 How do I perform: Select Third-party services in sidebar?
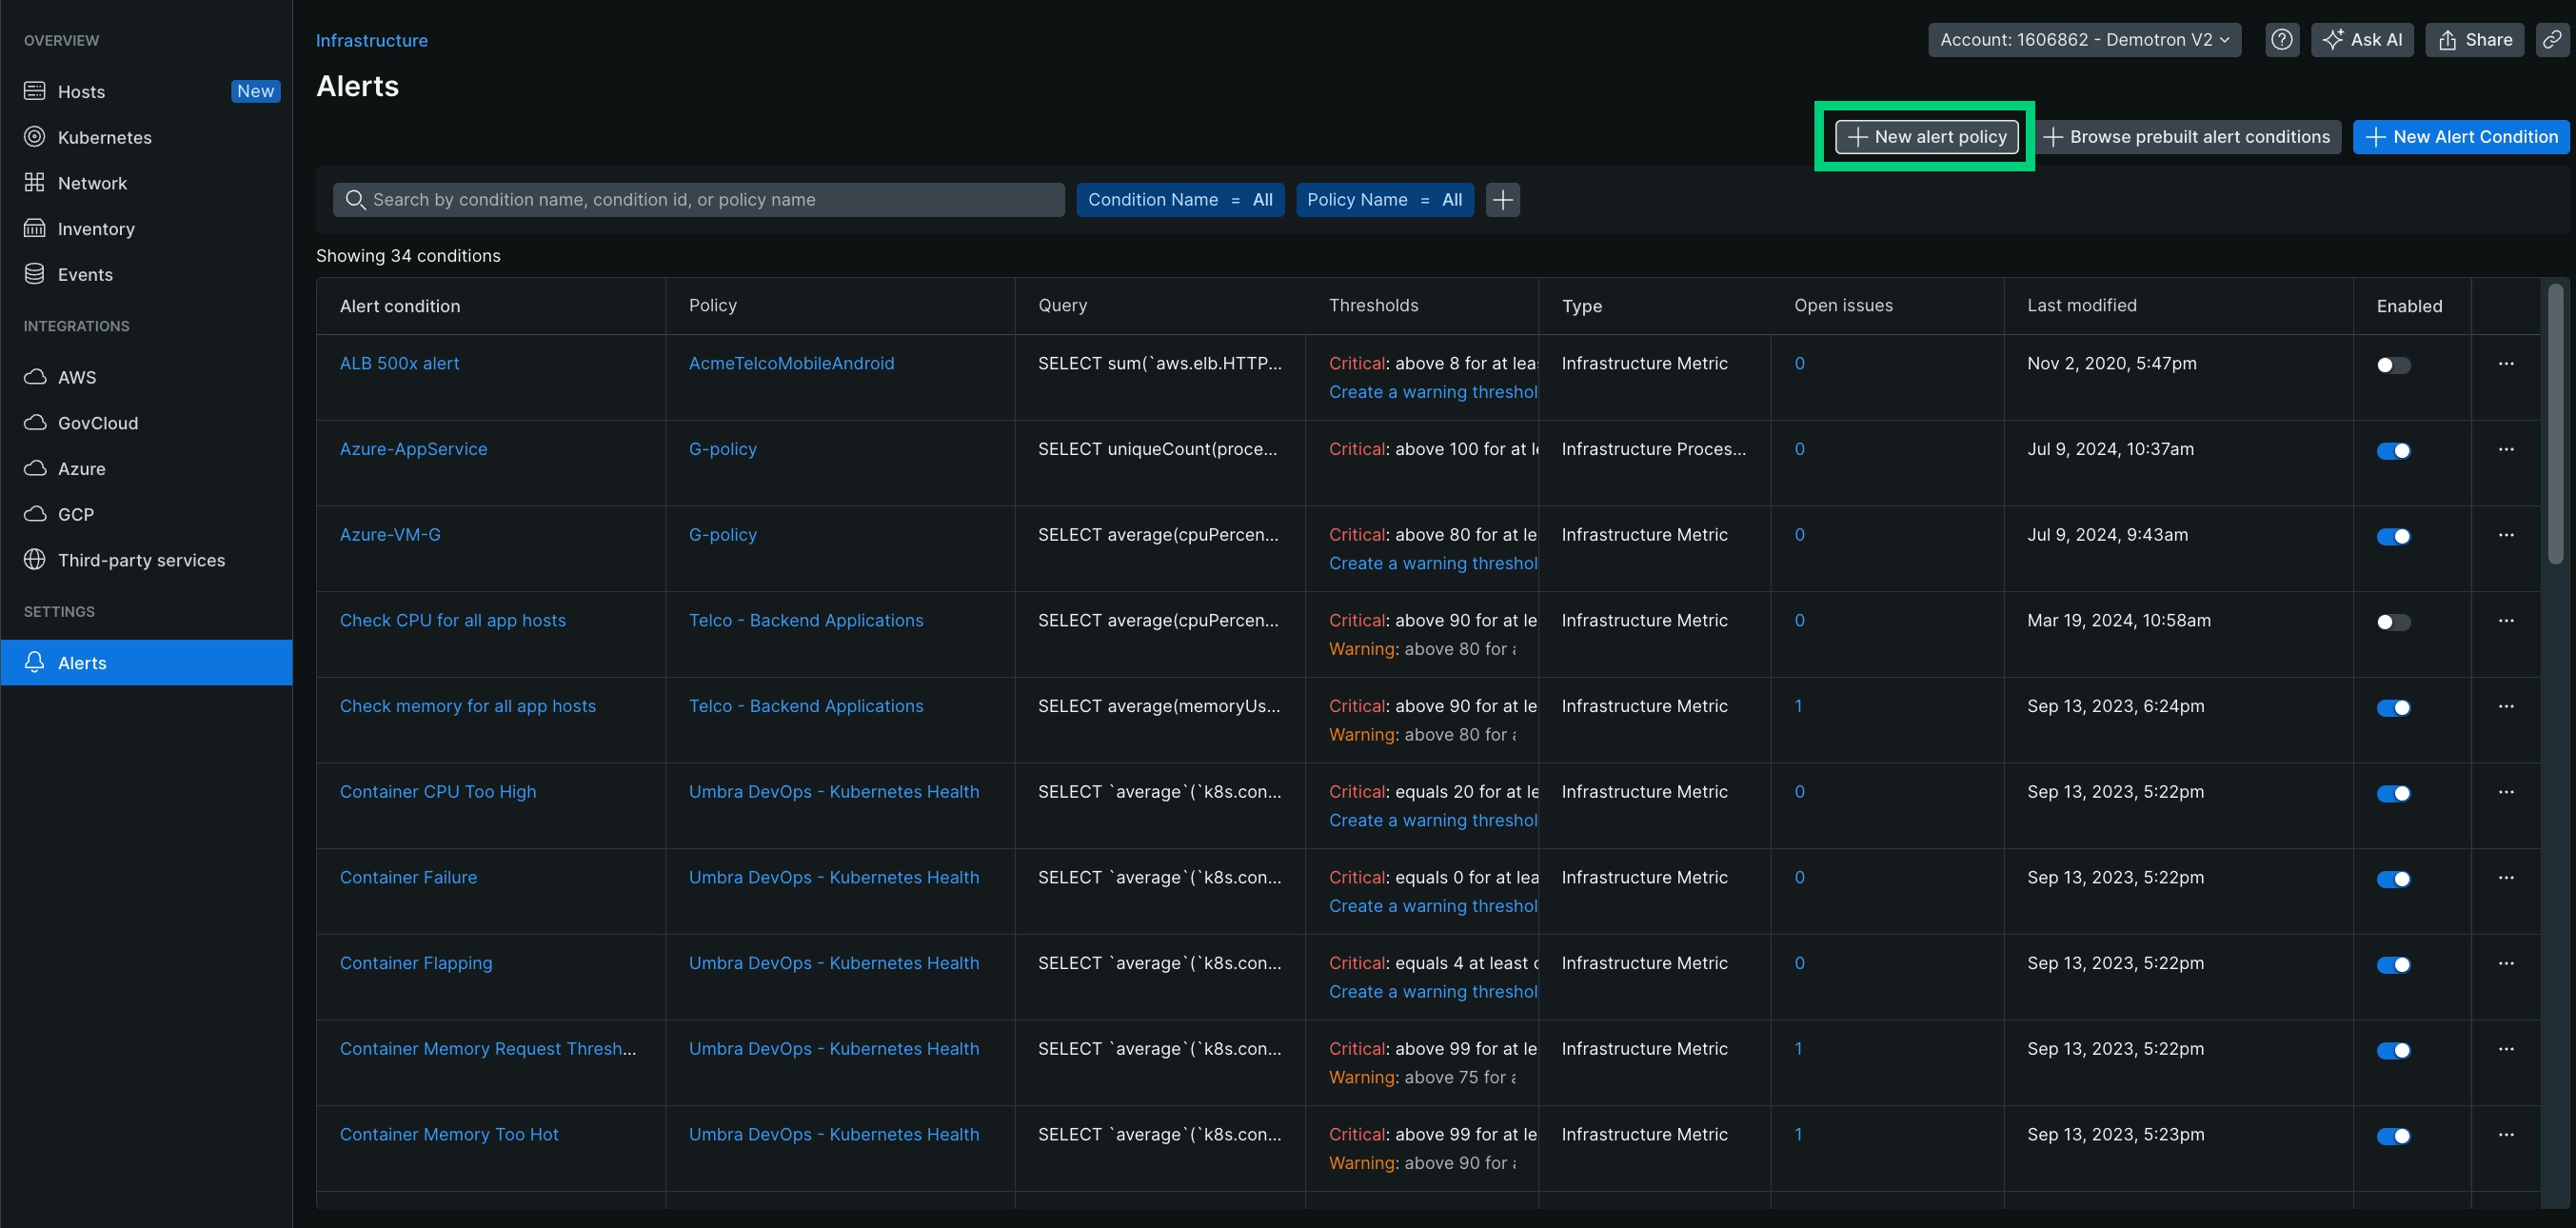pos(141,560)
